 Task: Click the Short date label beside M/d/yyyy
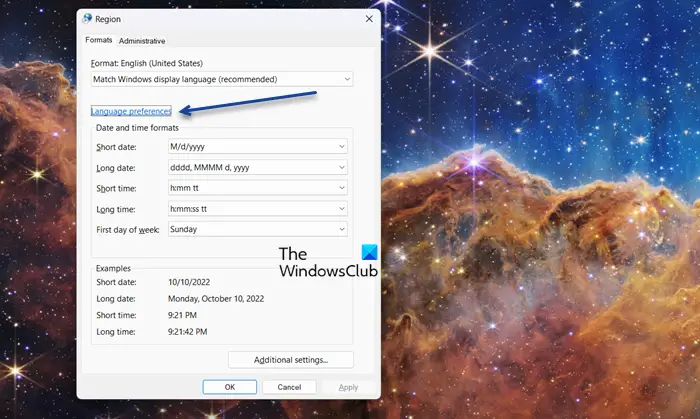[x=116, y=147]
